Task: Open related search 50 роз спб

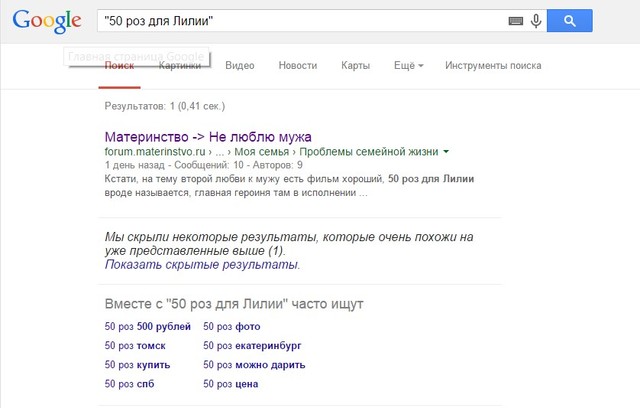Action: tap(129, 384)
